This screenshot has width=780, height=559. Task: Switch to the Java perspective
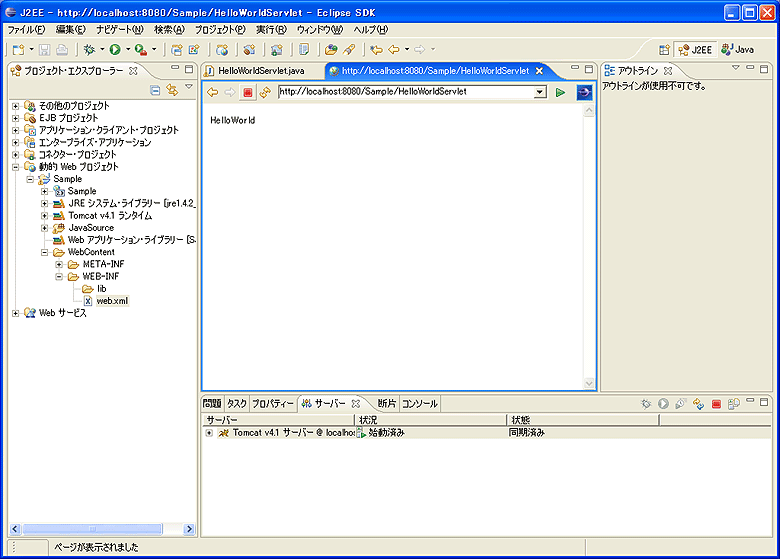click(738, 49)
